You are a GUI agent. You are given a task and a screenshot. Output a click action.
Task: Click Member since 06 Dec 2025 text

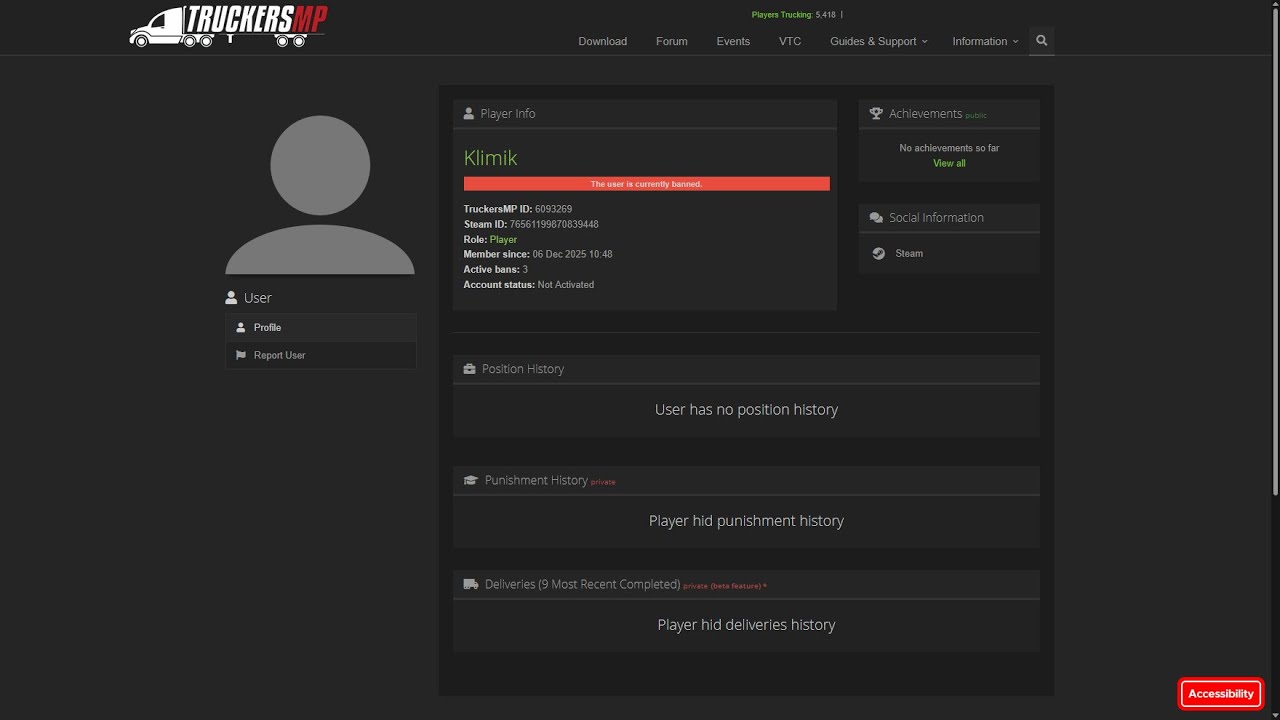point(538,255)
